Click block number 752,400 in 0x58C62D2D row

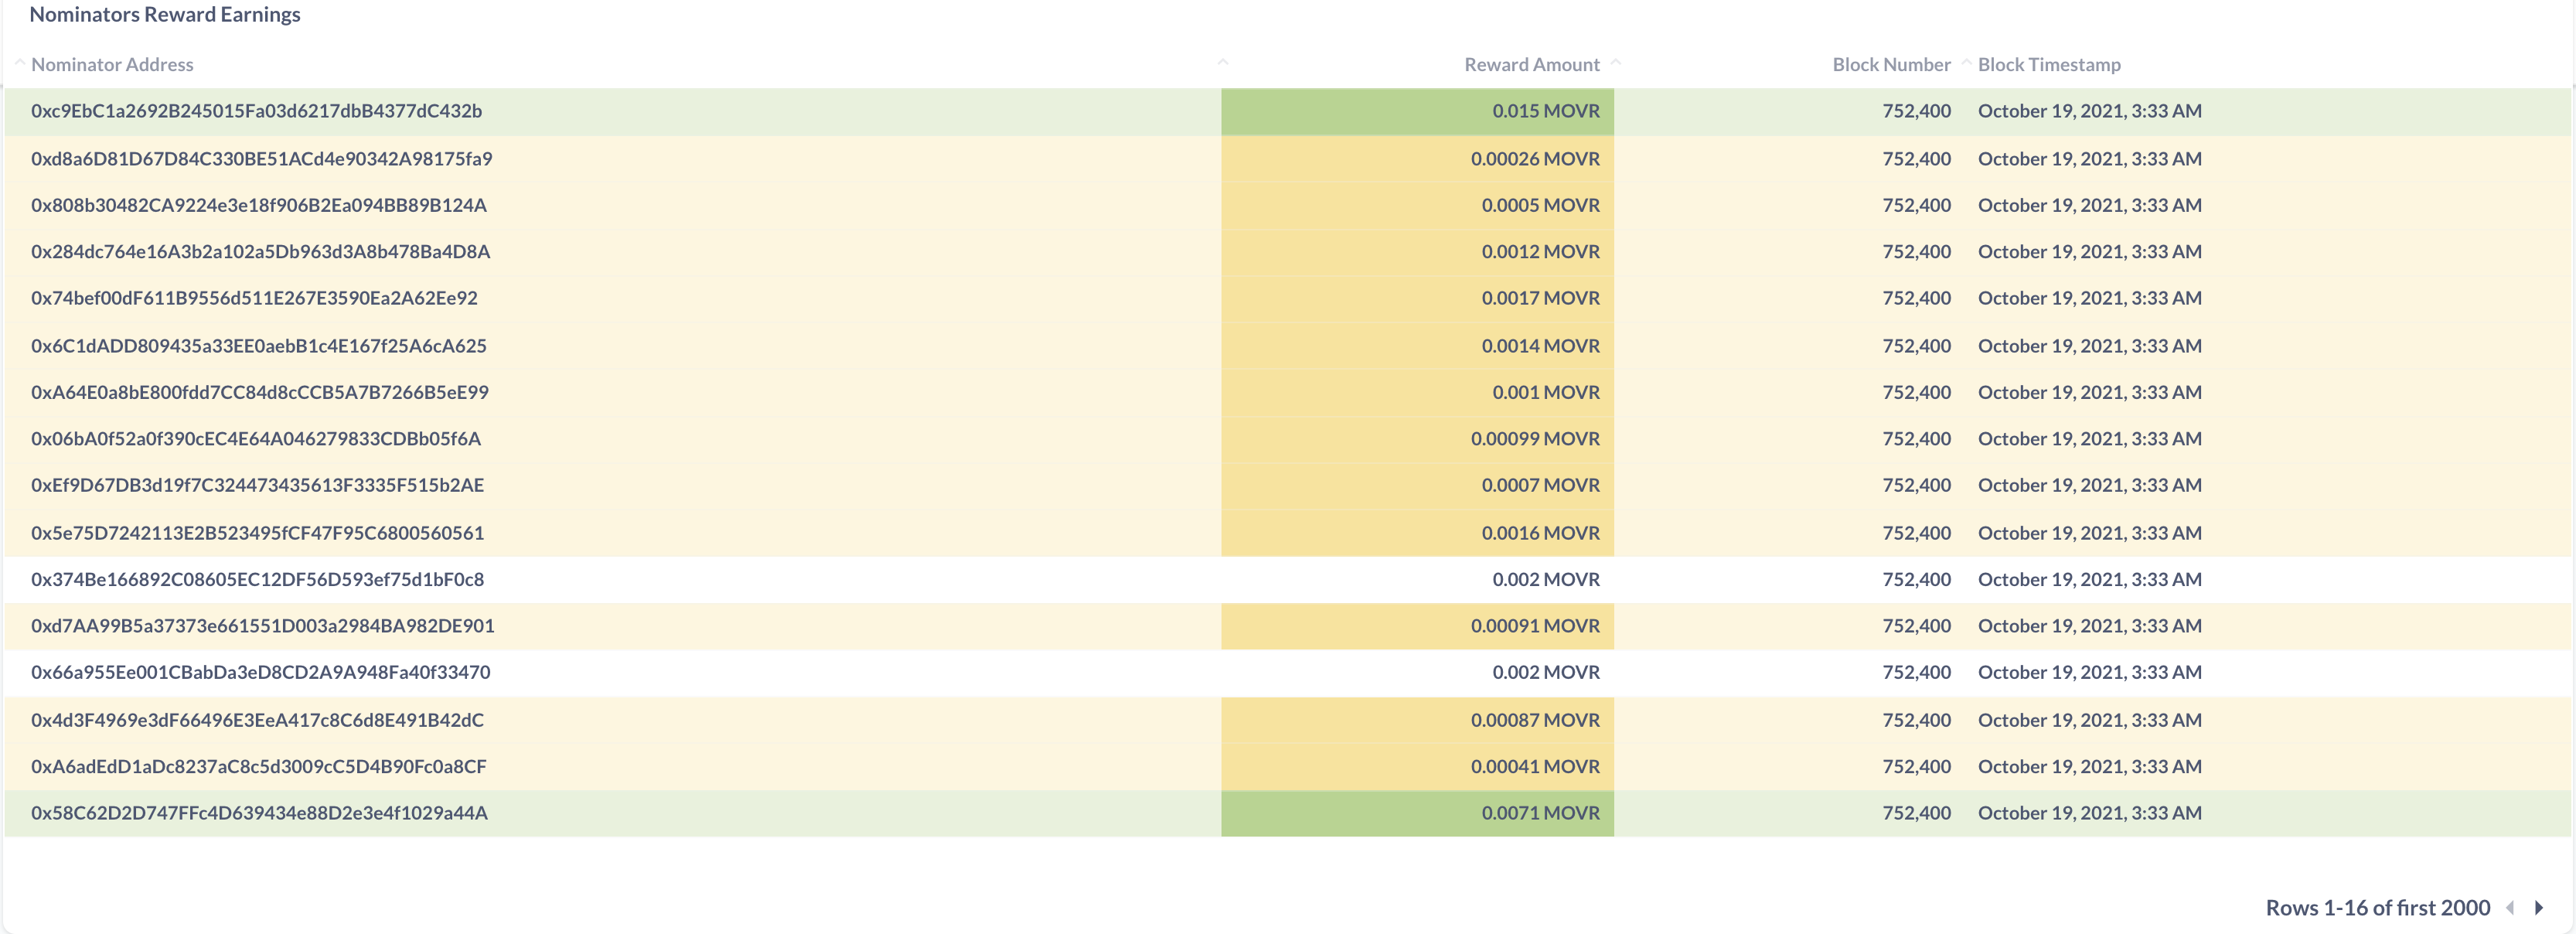(x=1916, y=813)
